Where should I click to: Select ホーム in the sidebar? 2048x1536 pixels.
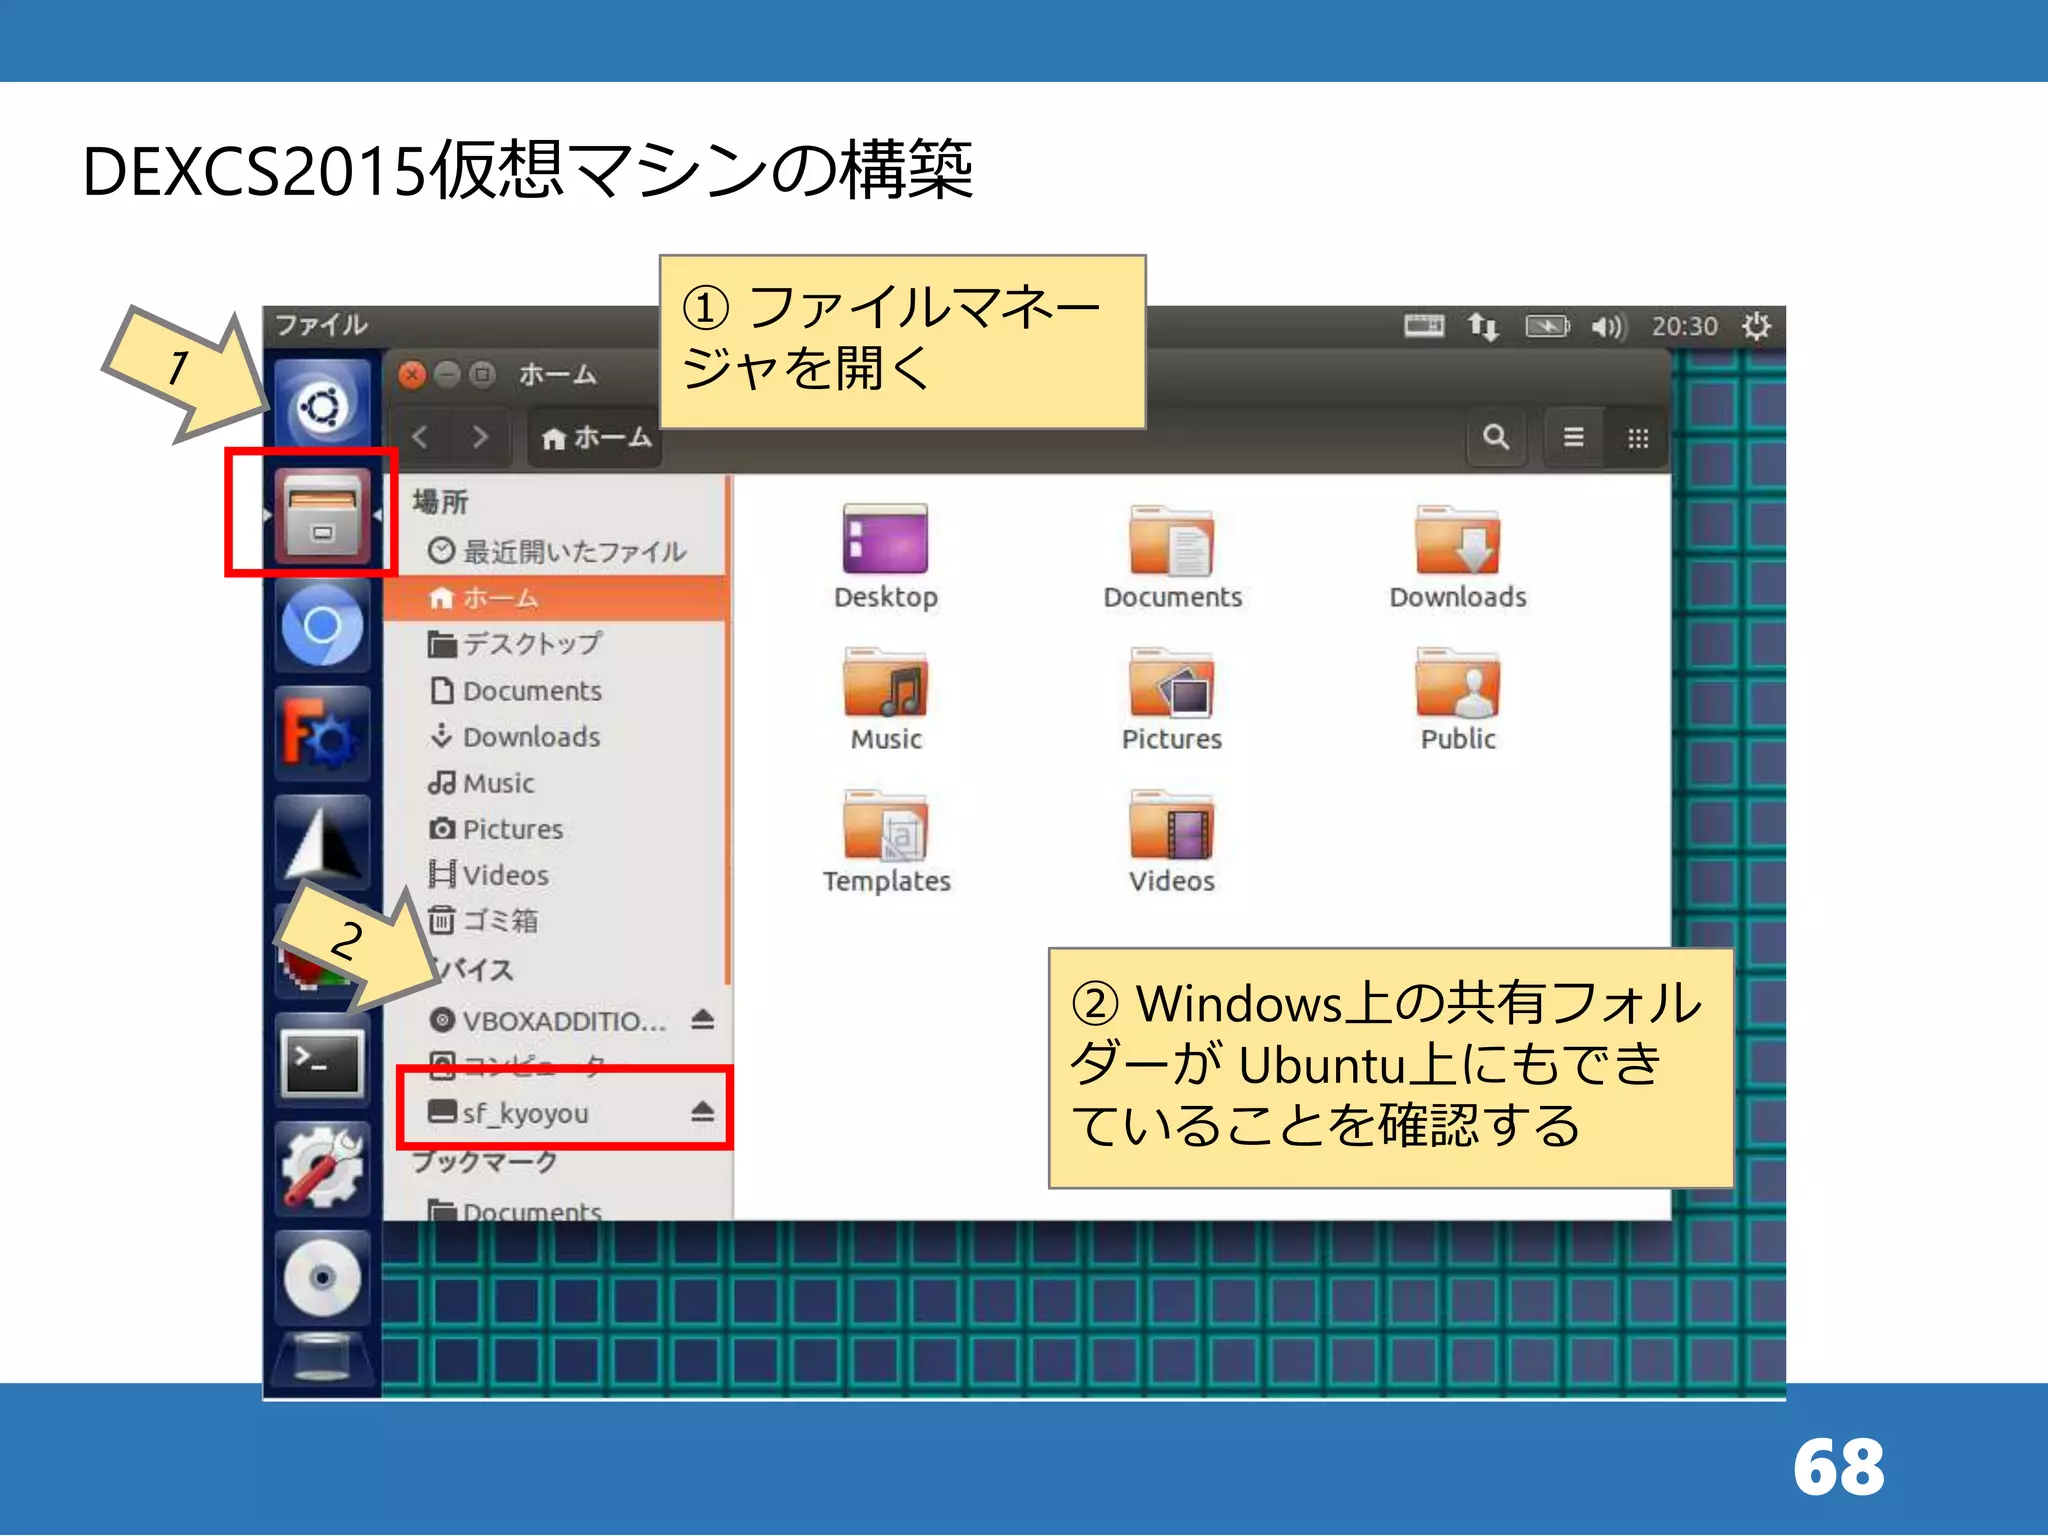click(x=556, y=598)
